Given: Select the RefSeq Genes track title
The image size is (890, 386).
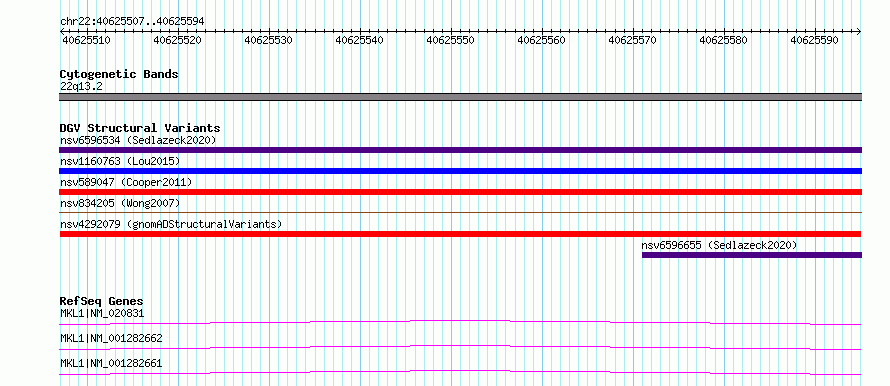Looking at the screenshot, I should tap(102, 301).
